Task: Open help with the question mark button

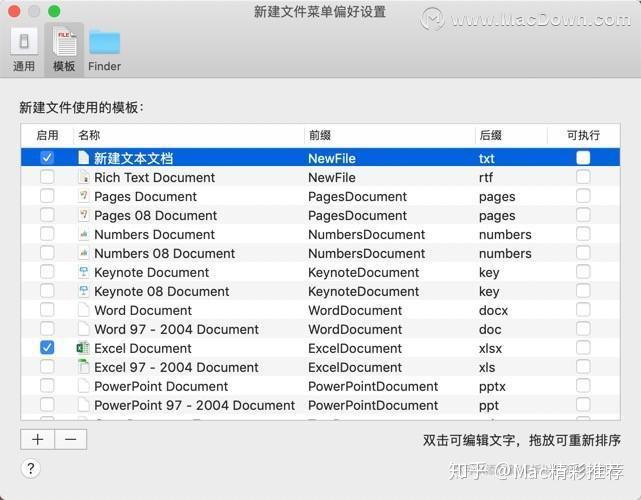Action: (x=31, y=469)
